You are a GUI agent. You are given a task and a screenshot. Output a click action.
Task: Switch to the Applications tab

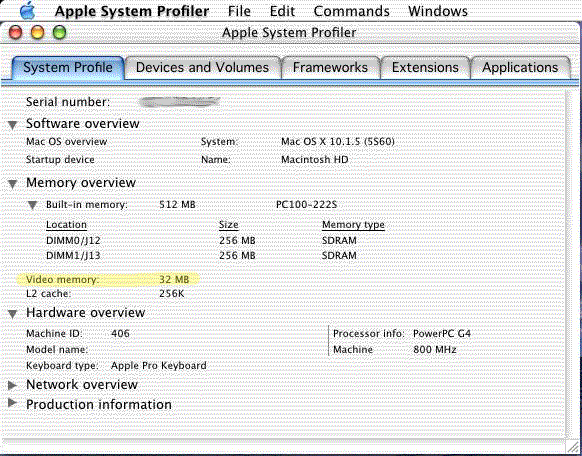click(x=520, y=68)
